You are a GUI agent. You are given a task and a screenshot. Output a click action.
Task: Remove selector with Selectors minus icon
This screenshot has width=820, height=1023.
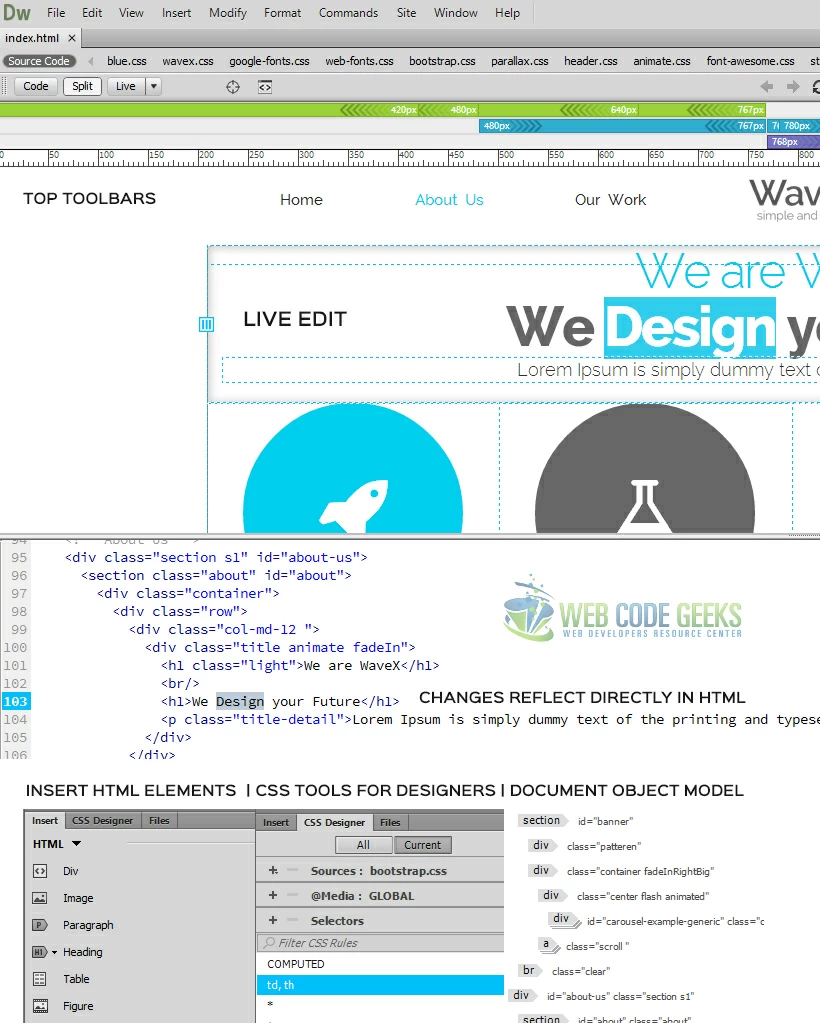(x=293, y=920)
